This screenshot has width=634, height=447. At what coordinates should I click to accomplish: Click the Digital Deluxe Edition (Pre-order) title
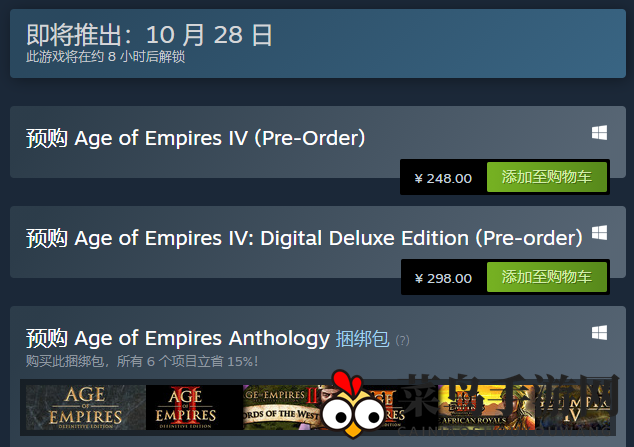point(304,238)
